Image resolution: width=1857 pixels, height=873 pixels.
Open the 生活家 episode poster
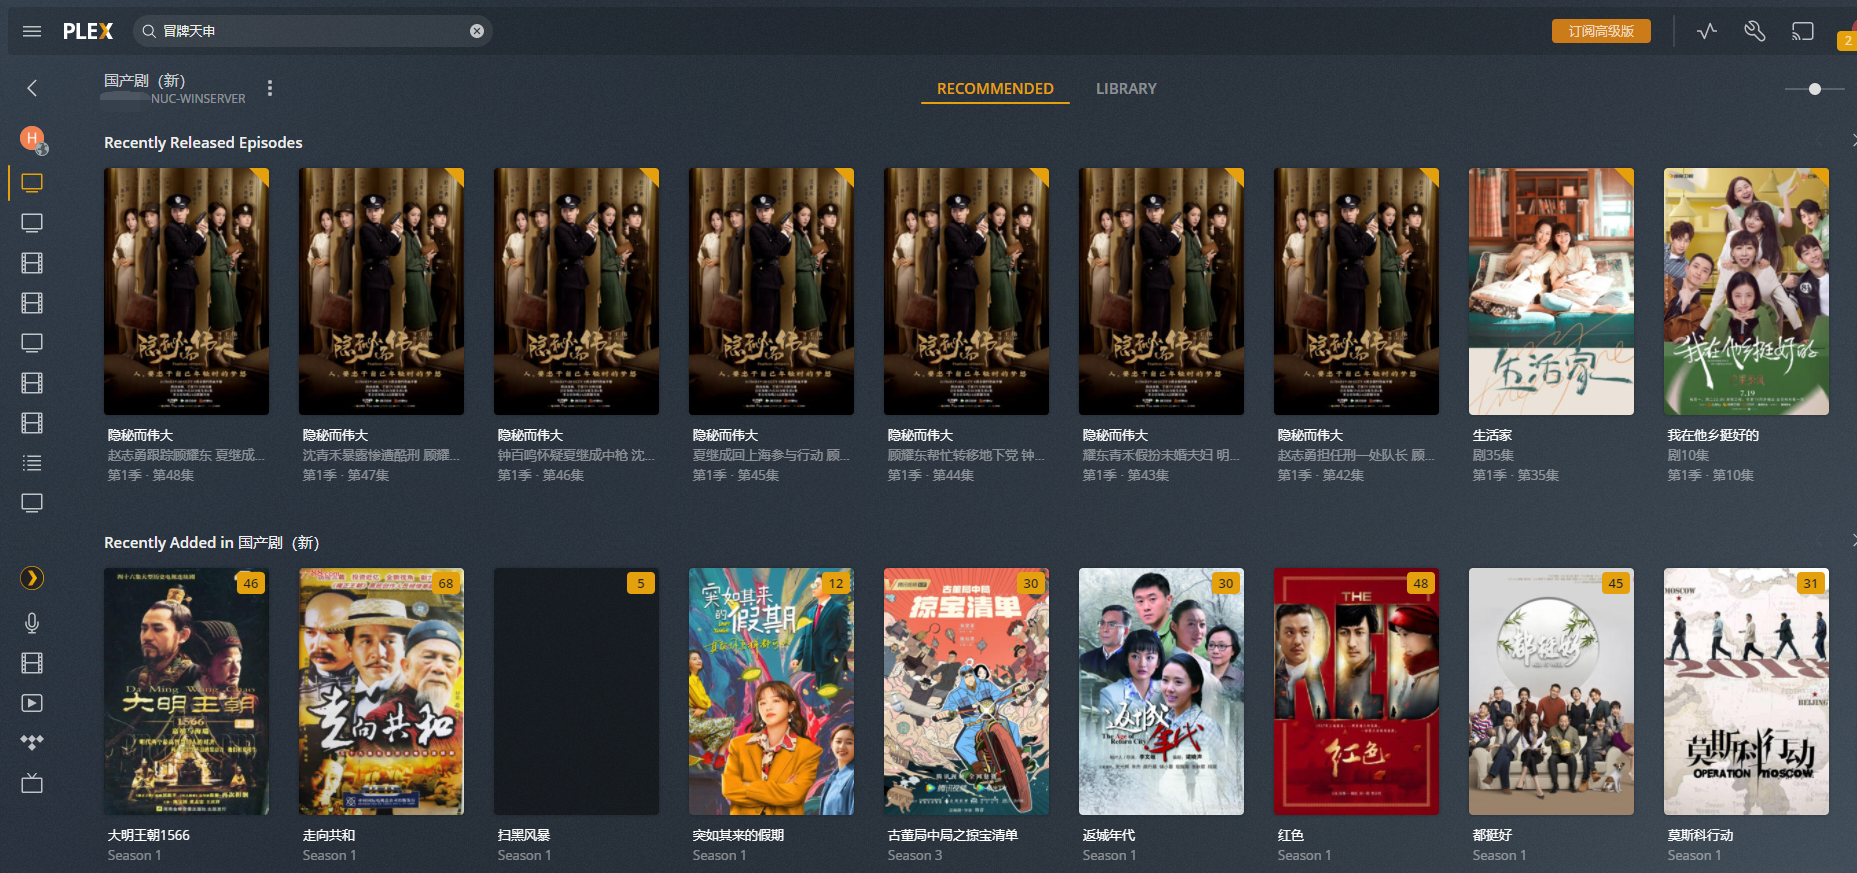[1551, 291]
